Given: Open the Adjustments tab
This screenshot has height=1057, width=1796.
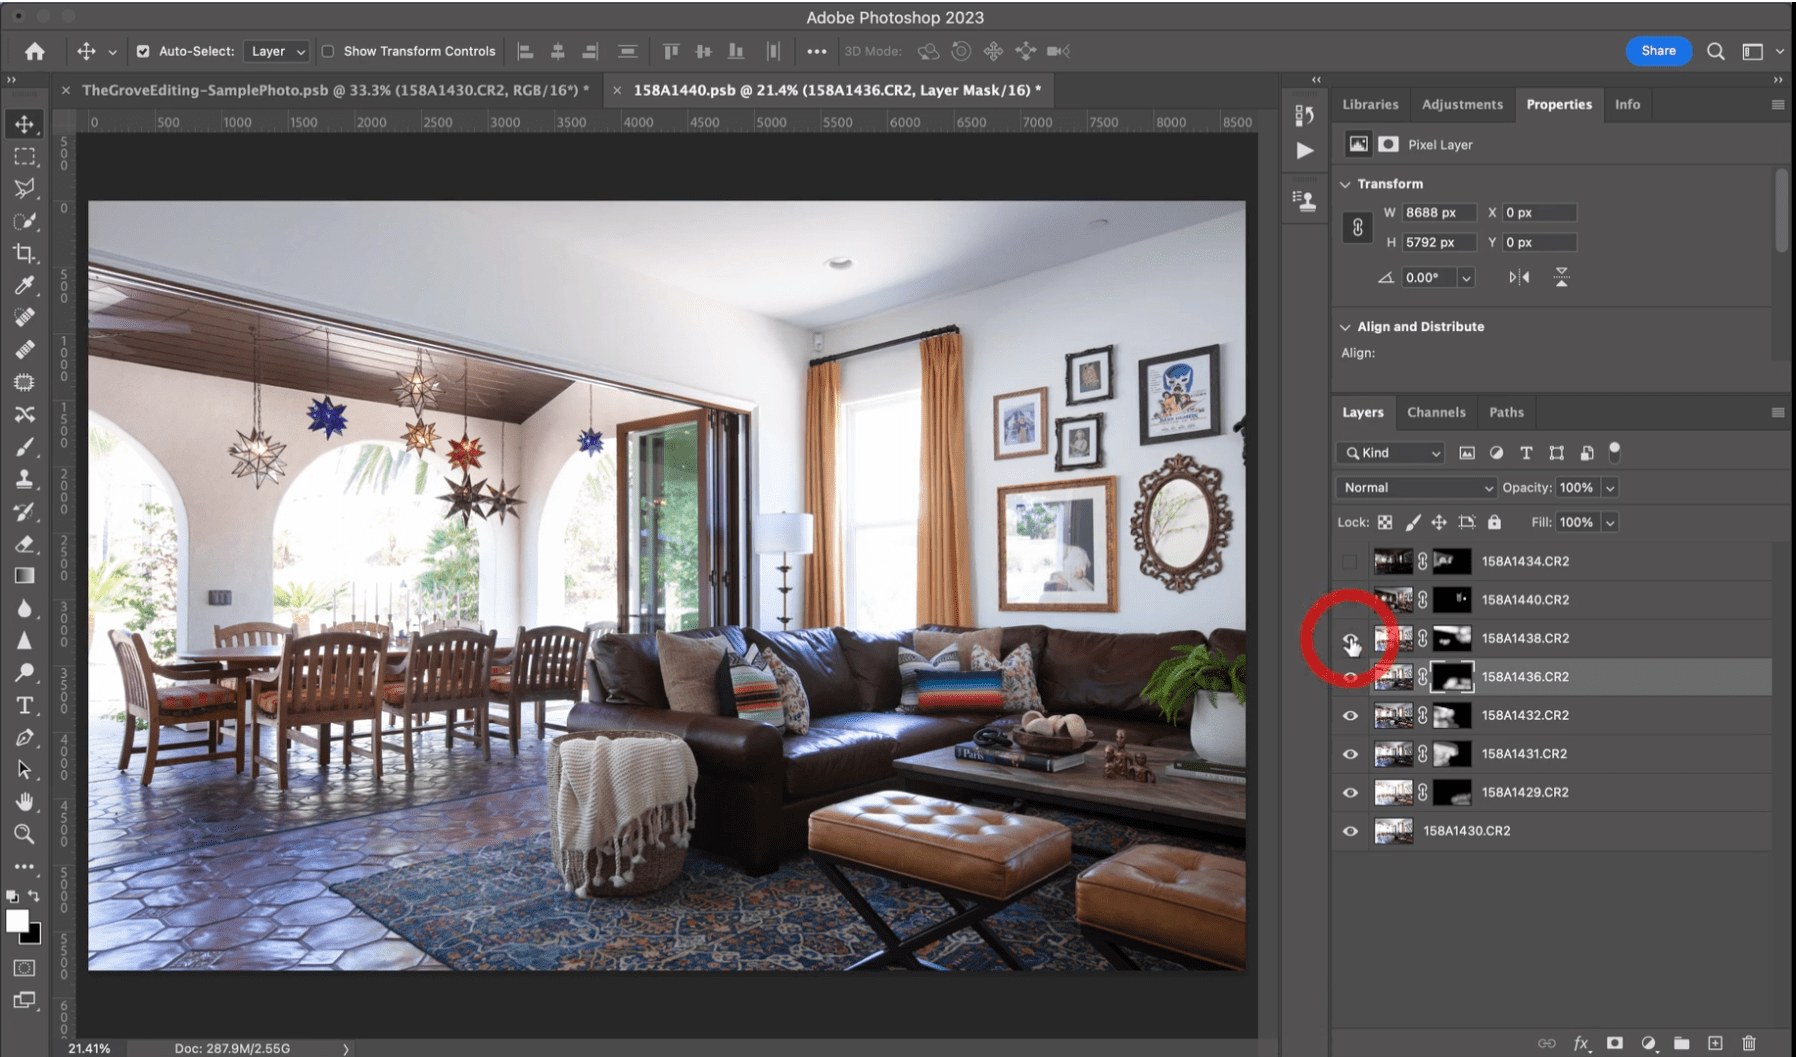Looking at the screenshot, I should pyautogui.click(x=1462, y=104).
